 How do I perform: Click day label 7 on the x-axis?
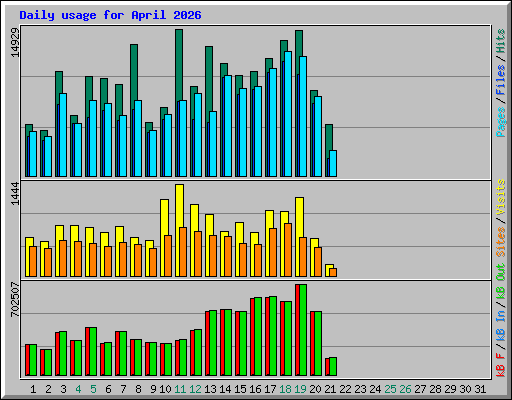(x=123, y=389)
